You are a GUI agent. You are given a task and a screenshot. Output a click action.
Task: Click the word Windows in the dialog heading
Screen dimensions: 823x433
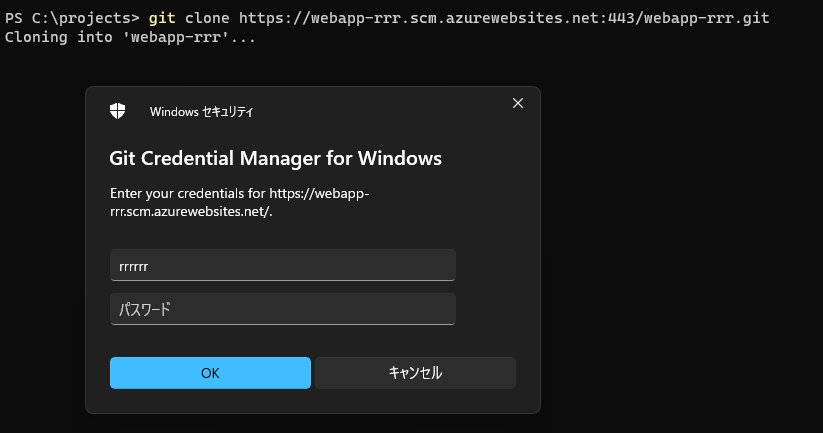400,158
